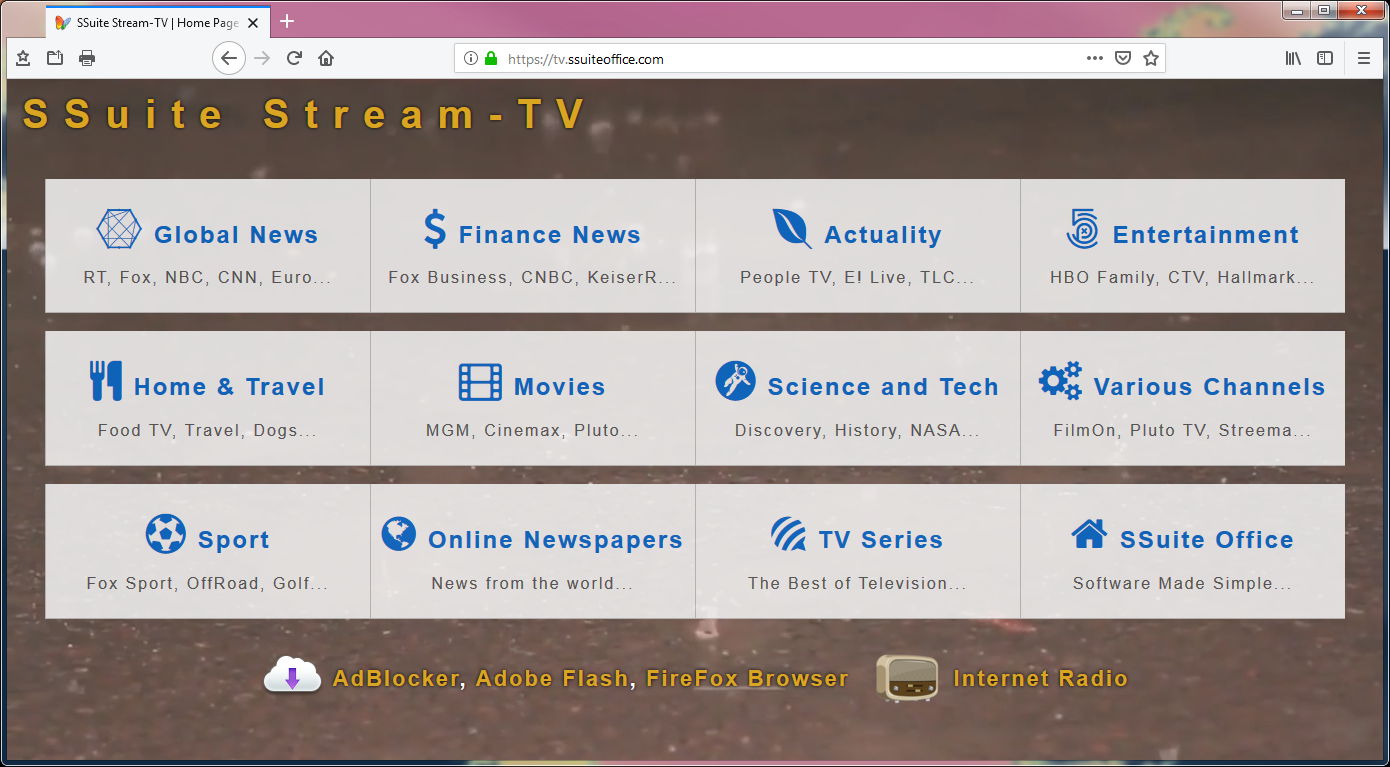This screenshot has height=767, width=1390.
Task: Open the Online Newspapers link
Action: (555, 540)
